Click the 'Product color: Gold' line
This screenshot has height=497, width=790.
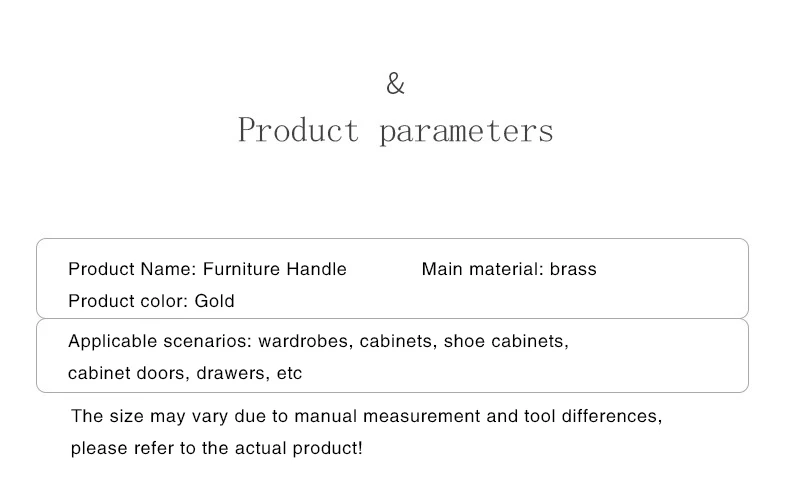151,301
